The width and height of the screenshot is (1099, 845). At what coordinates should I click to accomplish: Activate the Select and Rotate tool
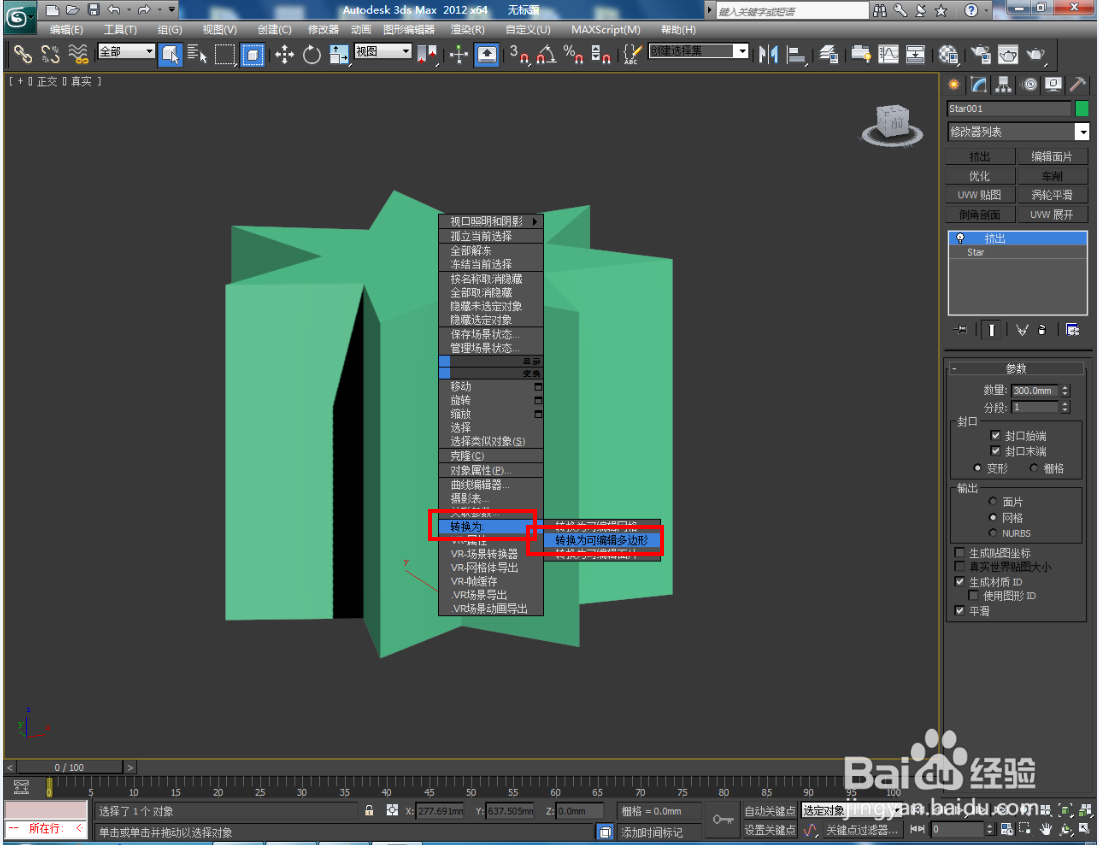click(x=311, y=54)
